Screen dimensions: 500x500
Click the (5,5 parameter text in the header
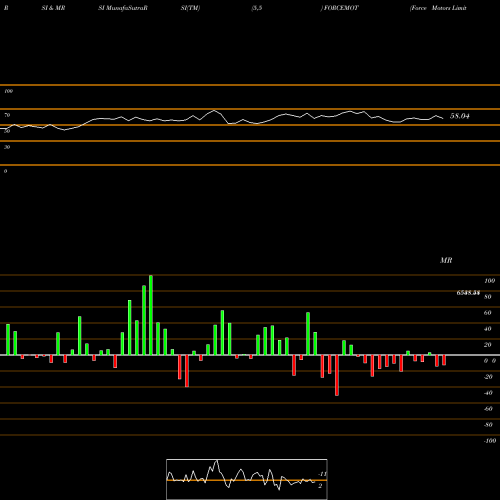[x=257, y=8]
